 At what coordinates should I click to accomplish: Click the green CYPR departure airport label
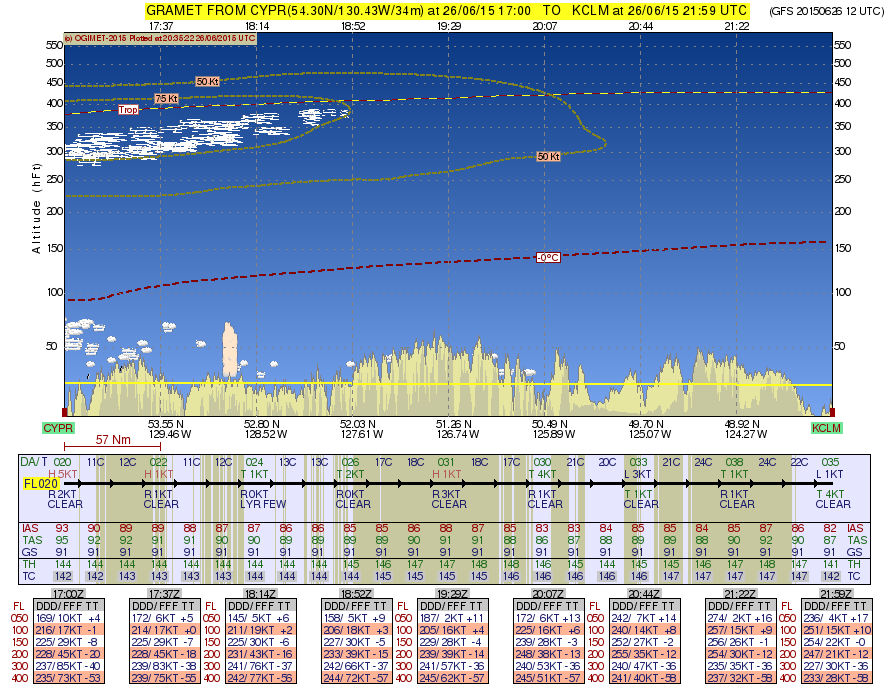coord(58,428)
